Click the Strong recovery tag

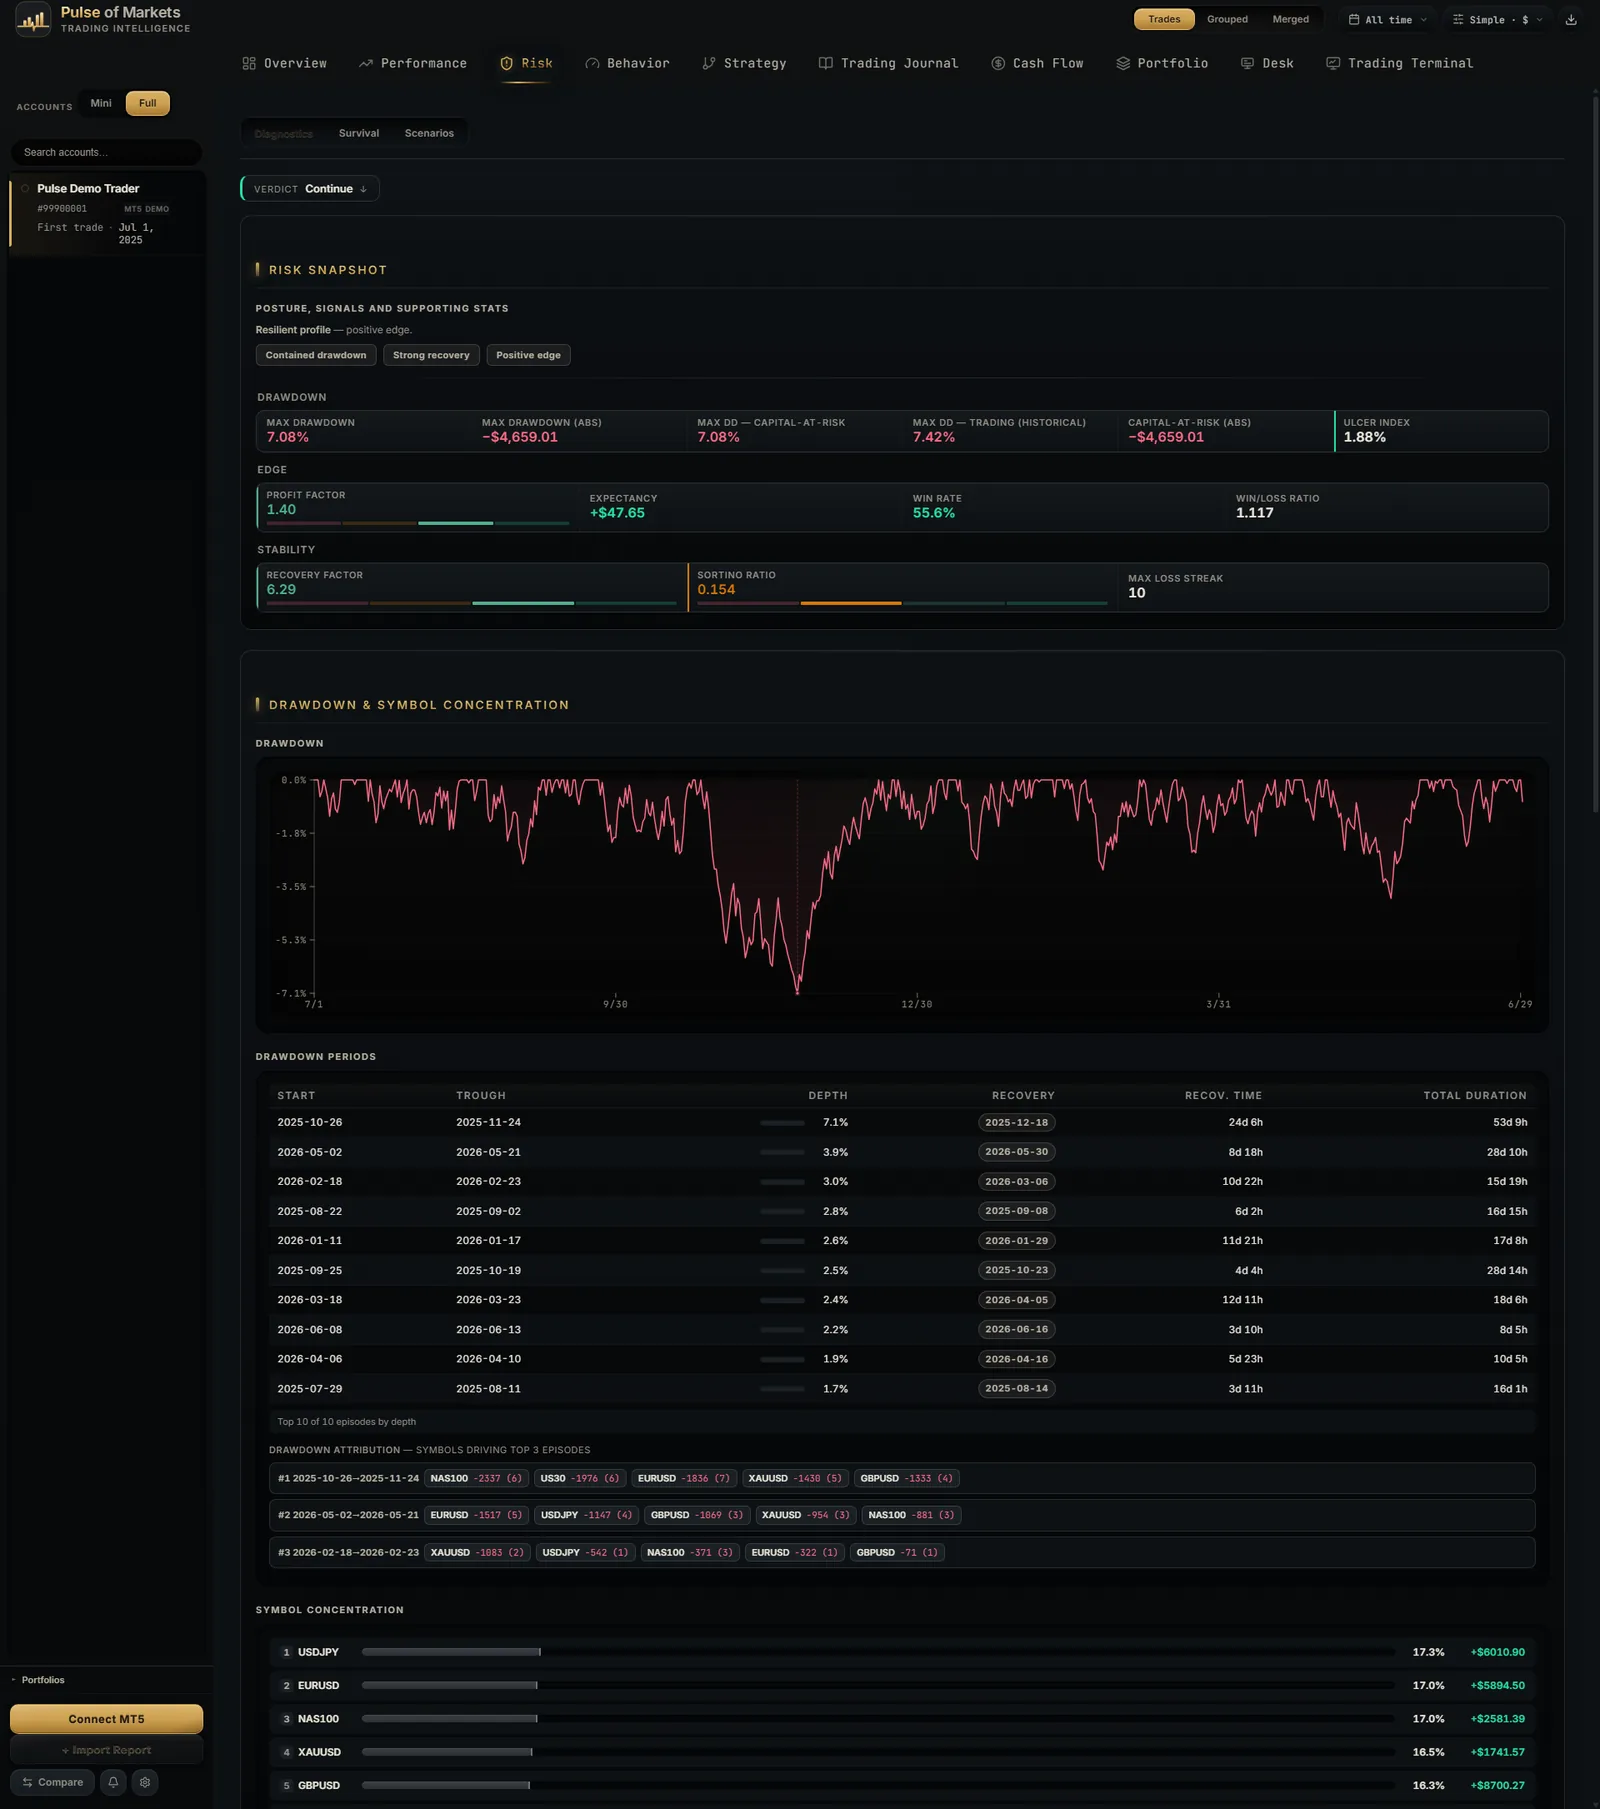pos(431,355)
